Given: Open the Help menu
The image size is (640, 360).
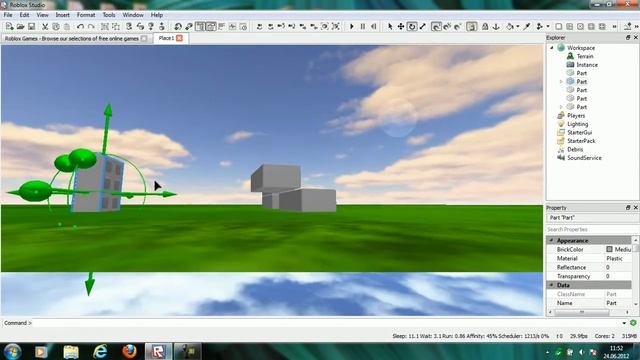Looking at the screenshot, I should click(x=157, y=15).
